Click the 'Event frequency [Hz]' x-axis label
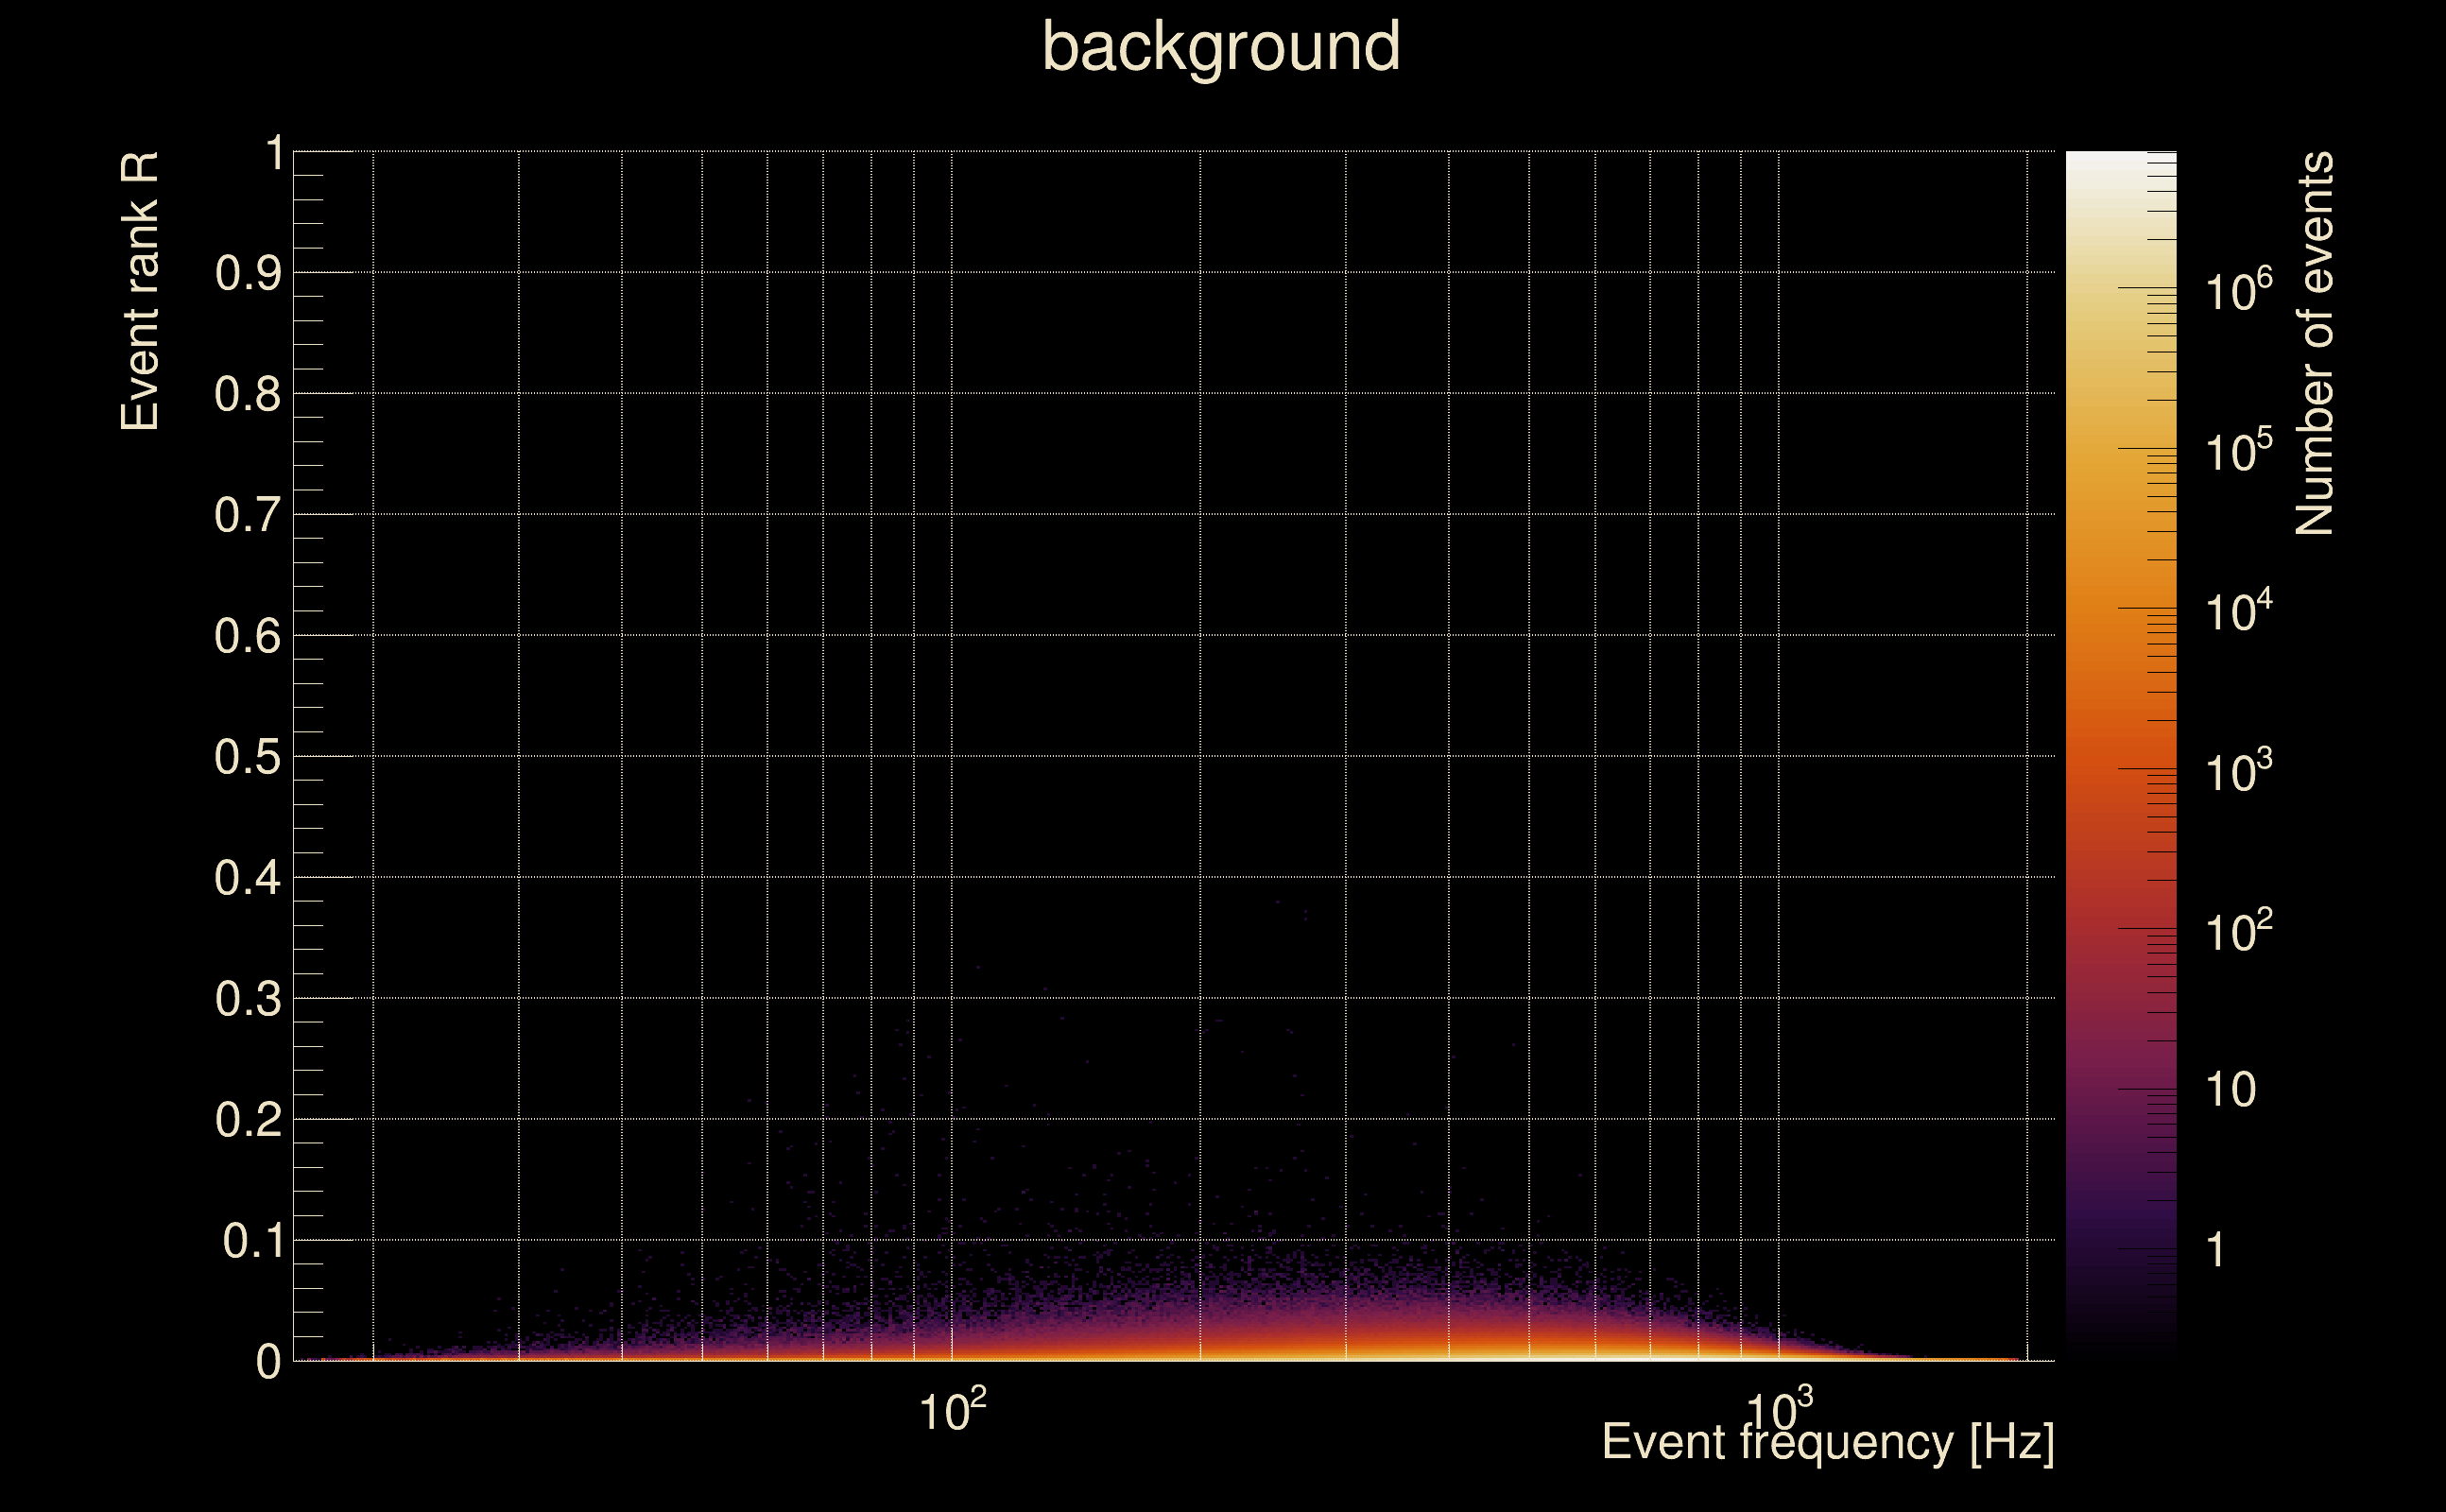 [x=1828, y=1443]
